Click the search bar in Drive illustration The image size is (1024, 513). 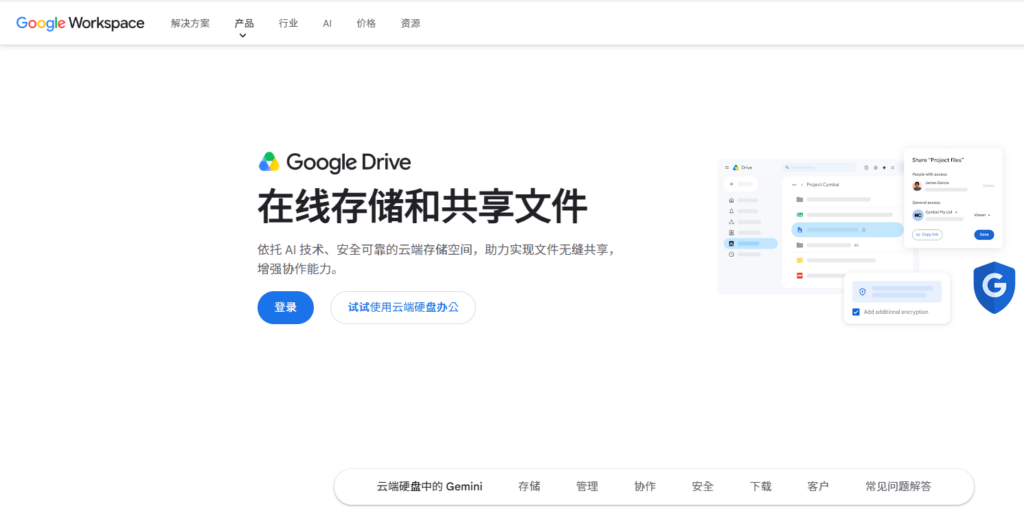pyautogui.click(x=820, y=167)
